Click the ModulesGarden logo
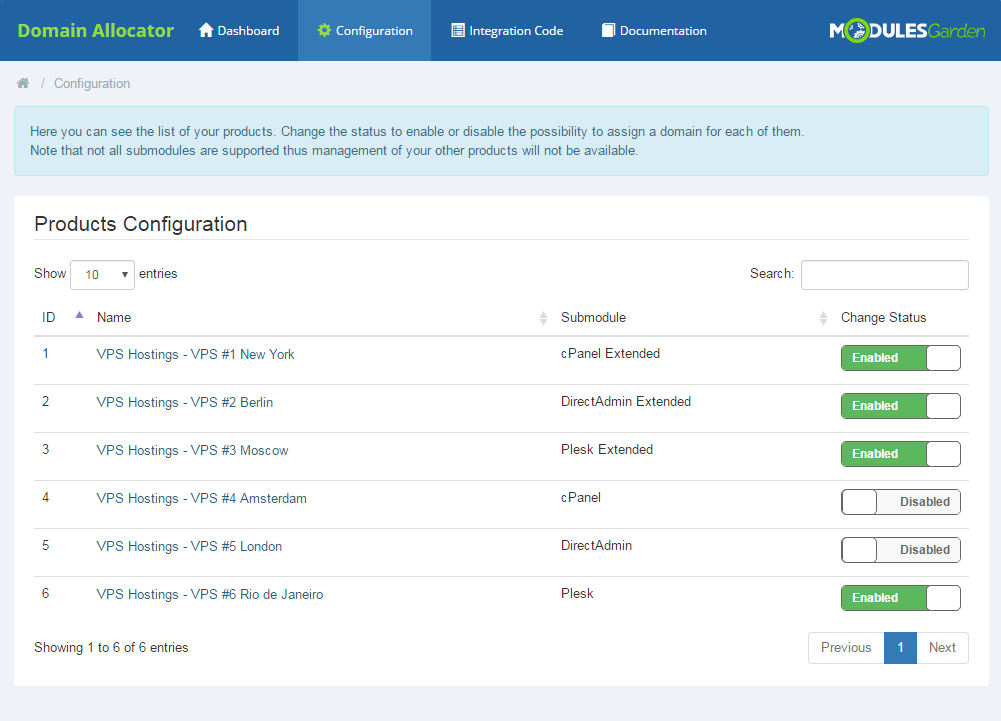This screenshot has height=721, width=1001. [x=907, y=30]
